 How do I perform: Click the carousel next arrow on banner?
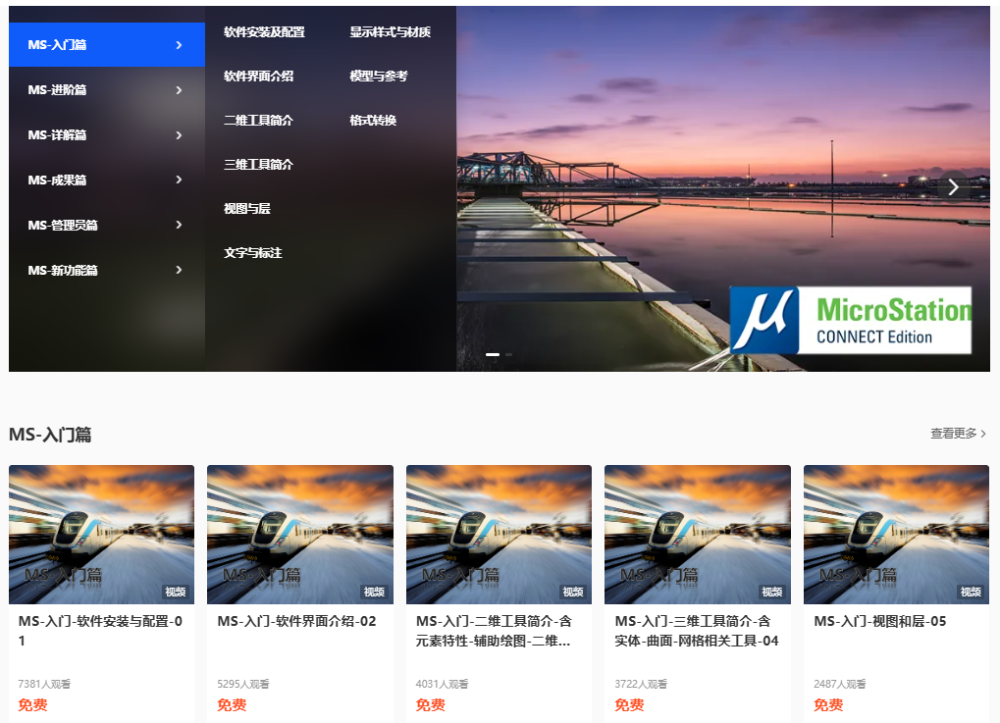(x=953, y=187)
